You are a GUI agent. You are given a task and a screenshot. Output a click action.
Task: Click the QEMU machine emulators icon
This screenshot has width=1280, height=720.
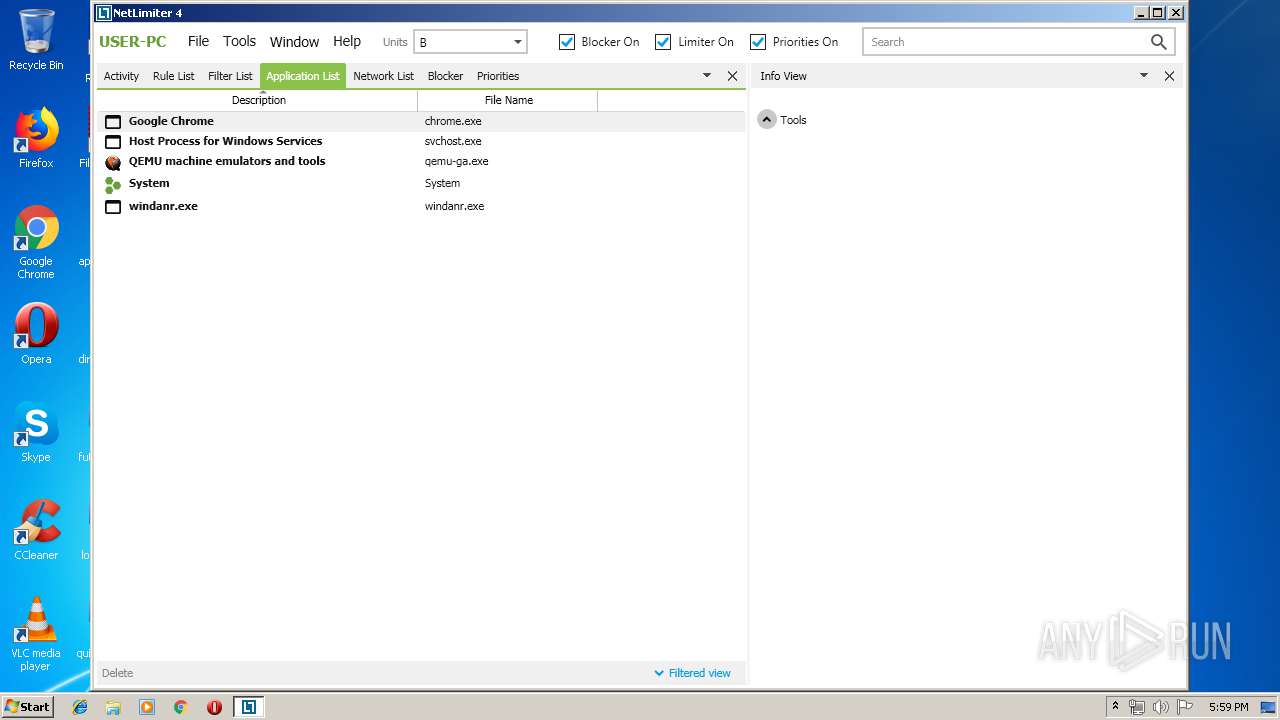(x=113, y=162)
